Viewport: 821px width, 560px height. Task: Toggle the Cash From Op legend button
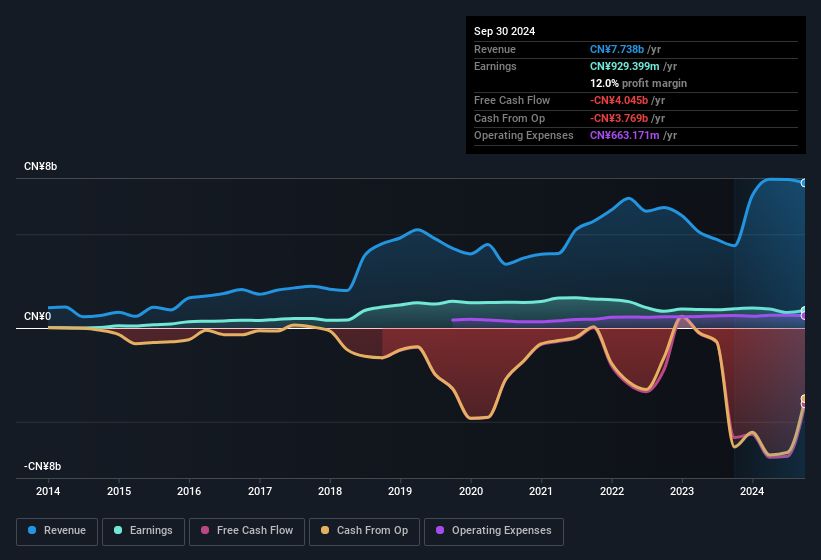pos(364,531)
